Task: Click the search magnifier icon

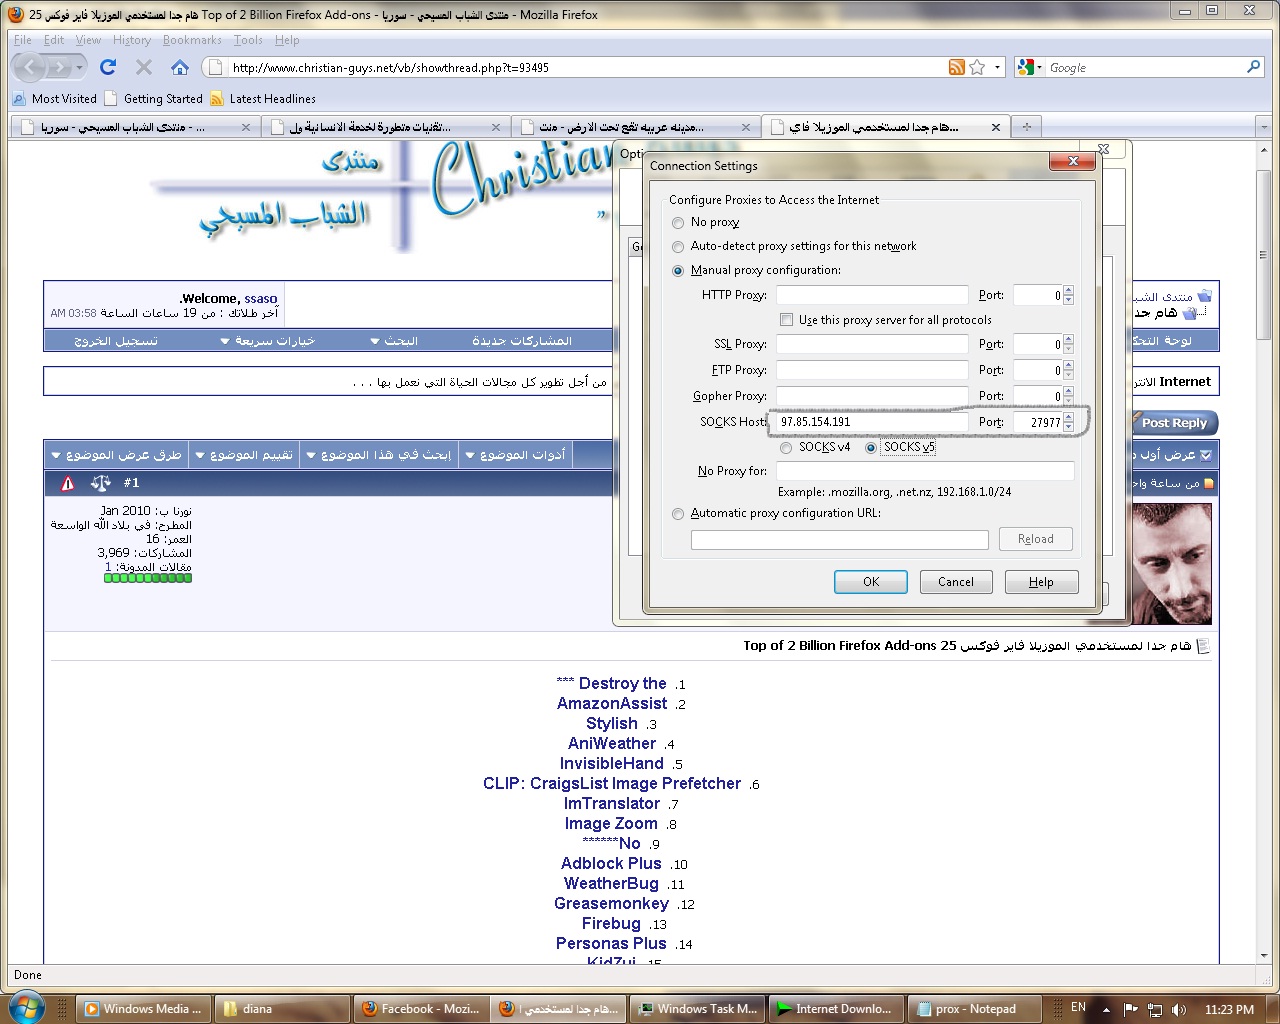Action: click(1253, 67)
